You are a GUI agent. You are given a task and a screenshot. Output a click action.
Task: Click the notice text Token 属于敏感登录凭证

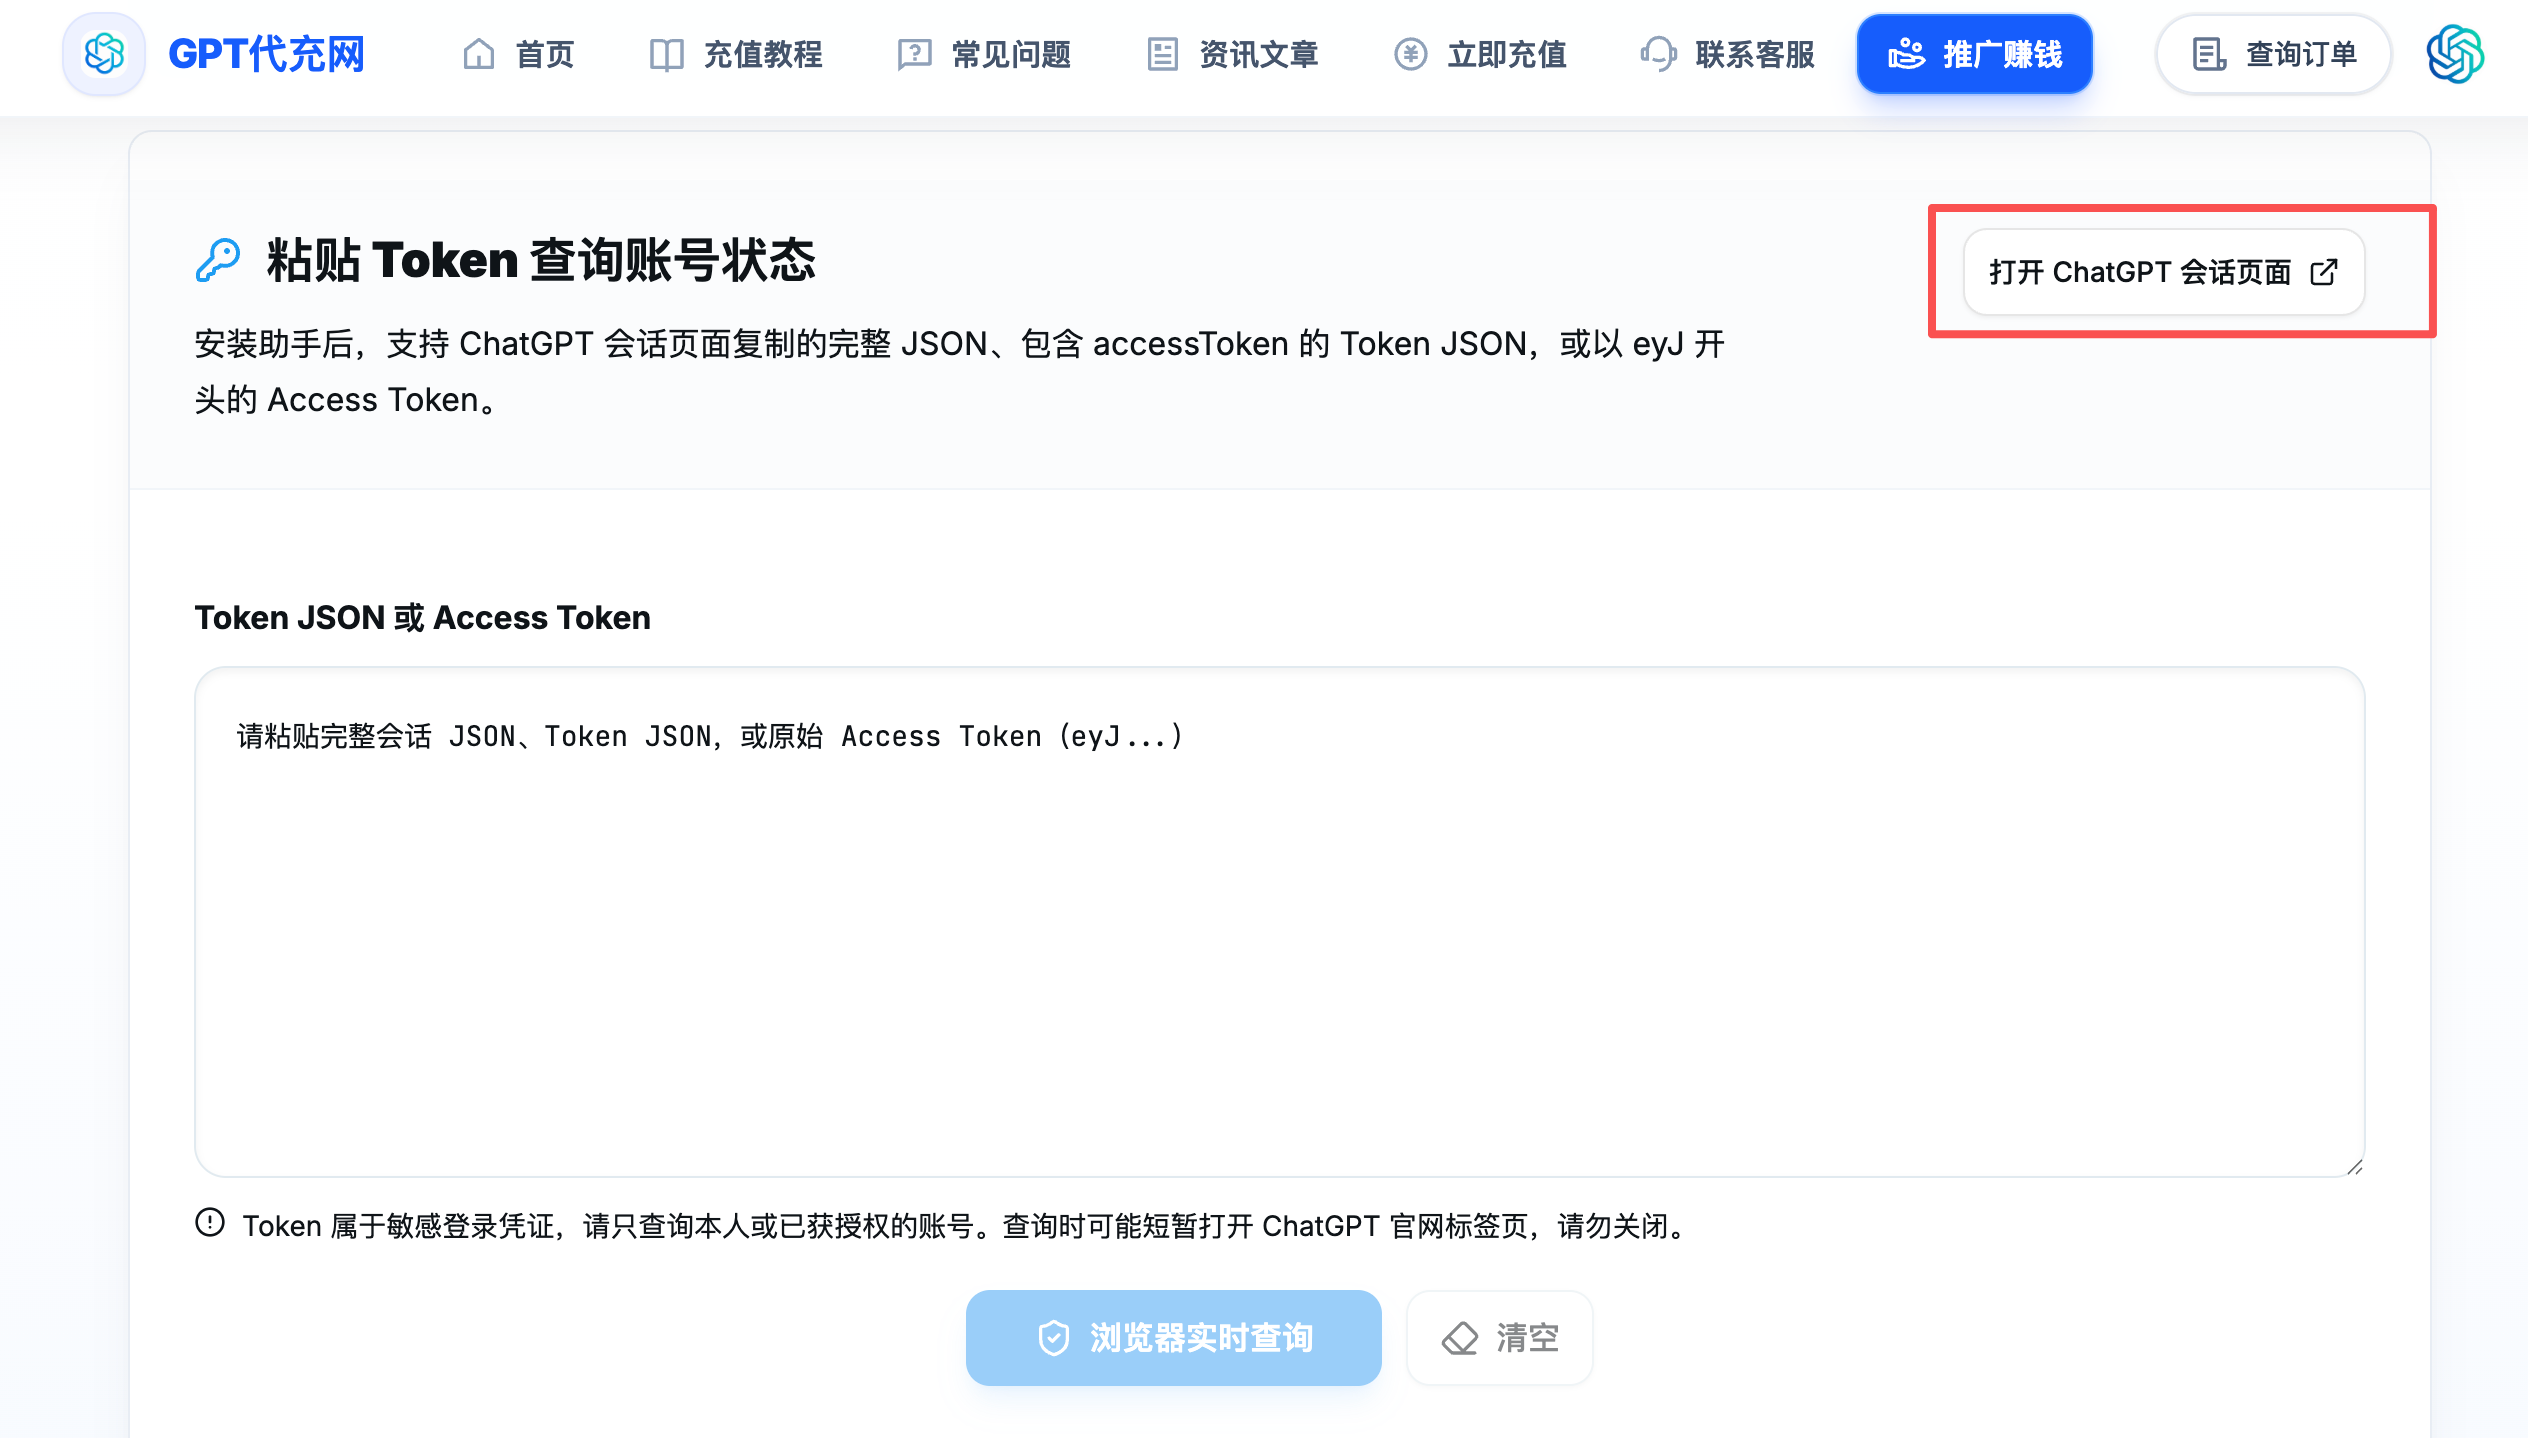pos(968,1226)
